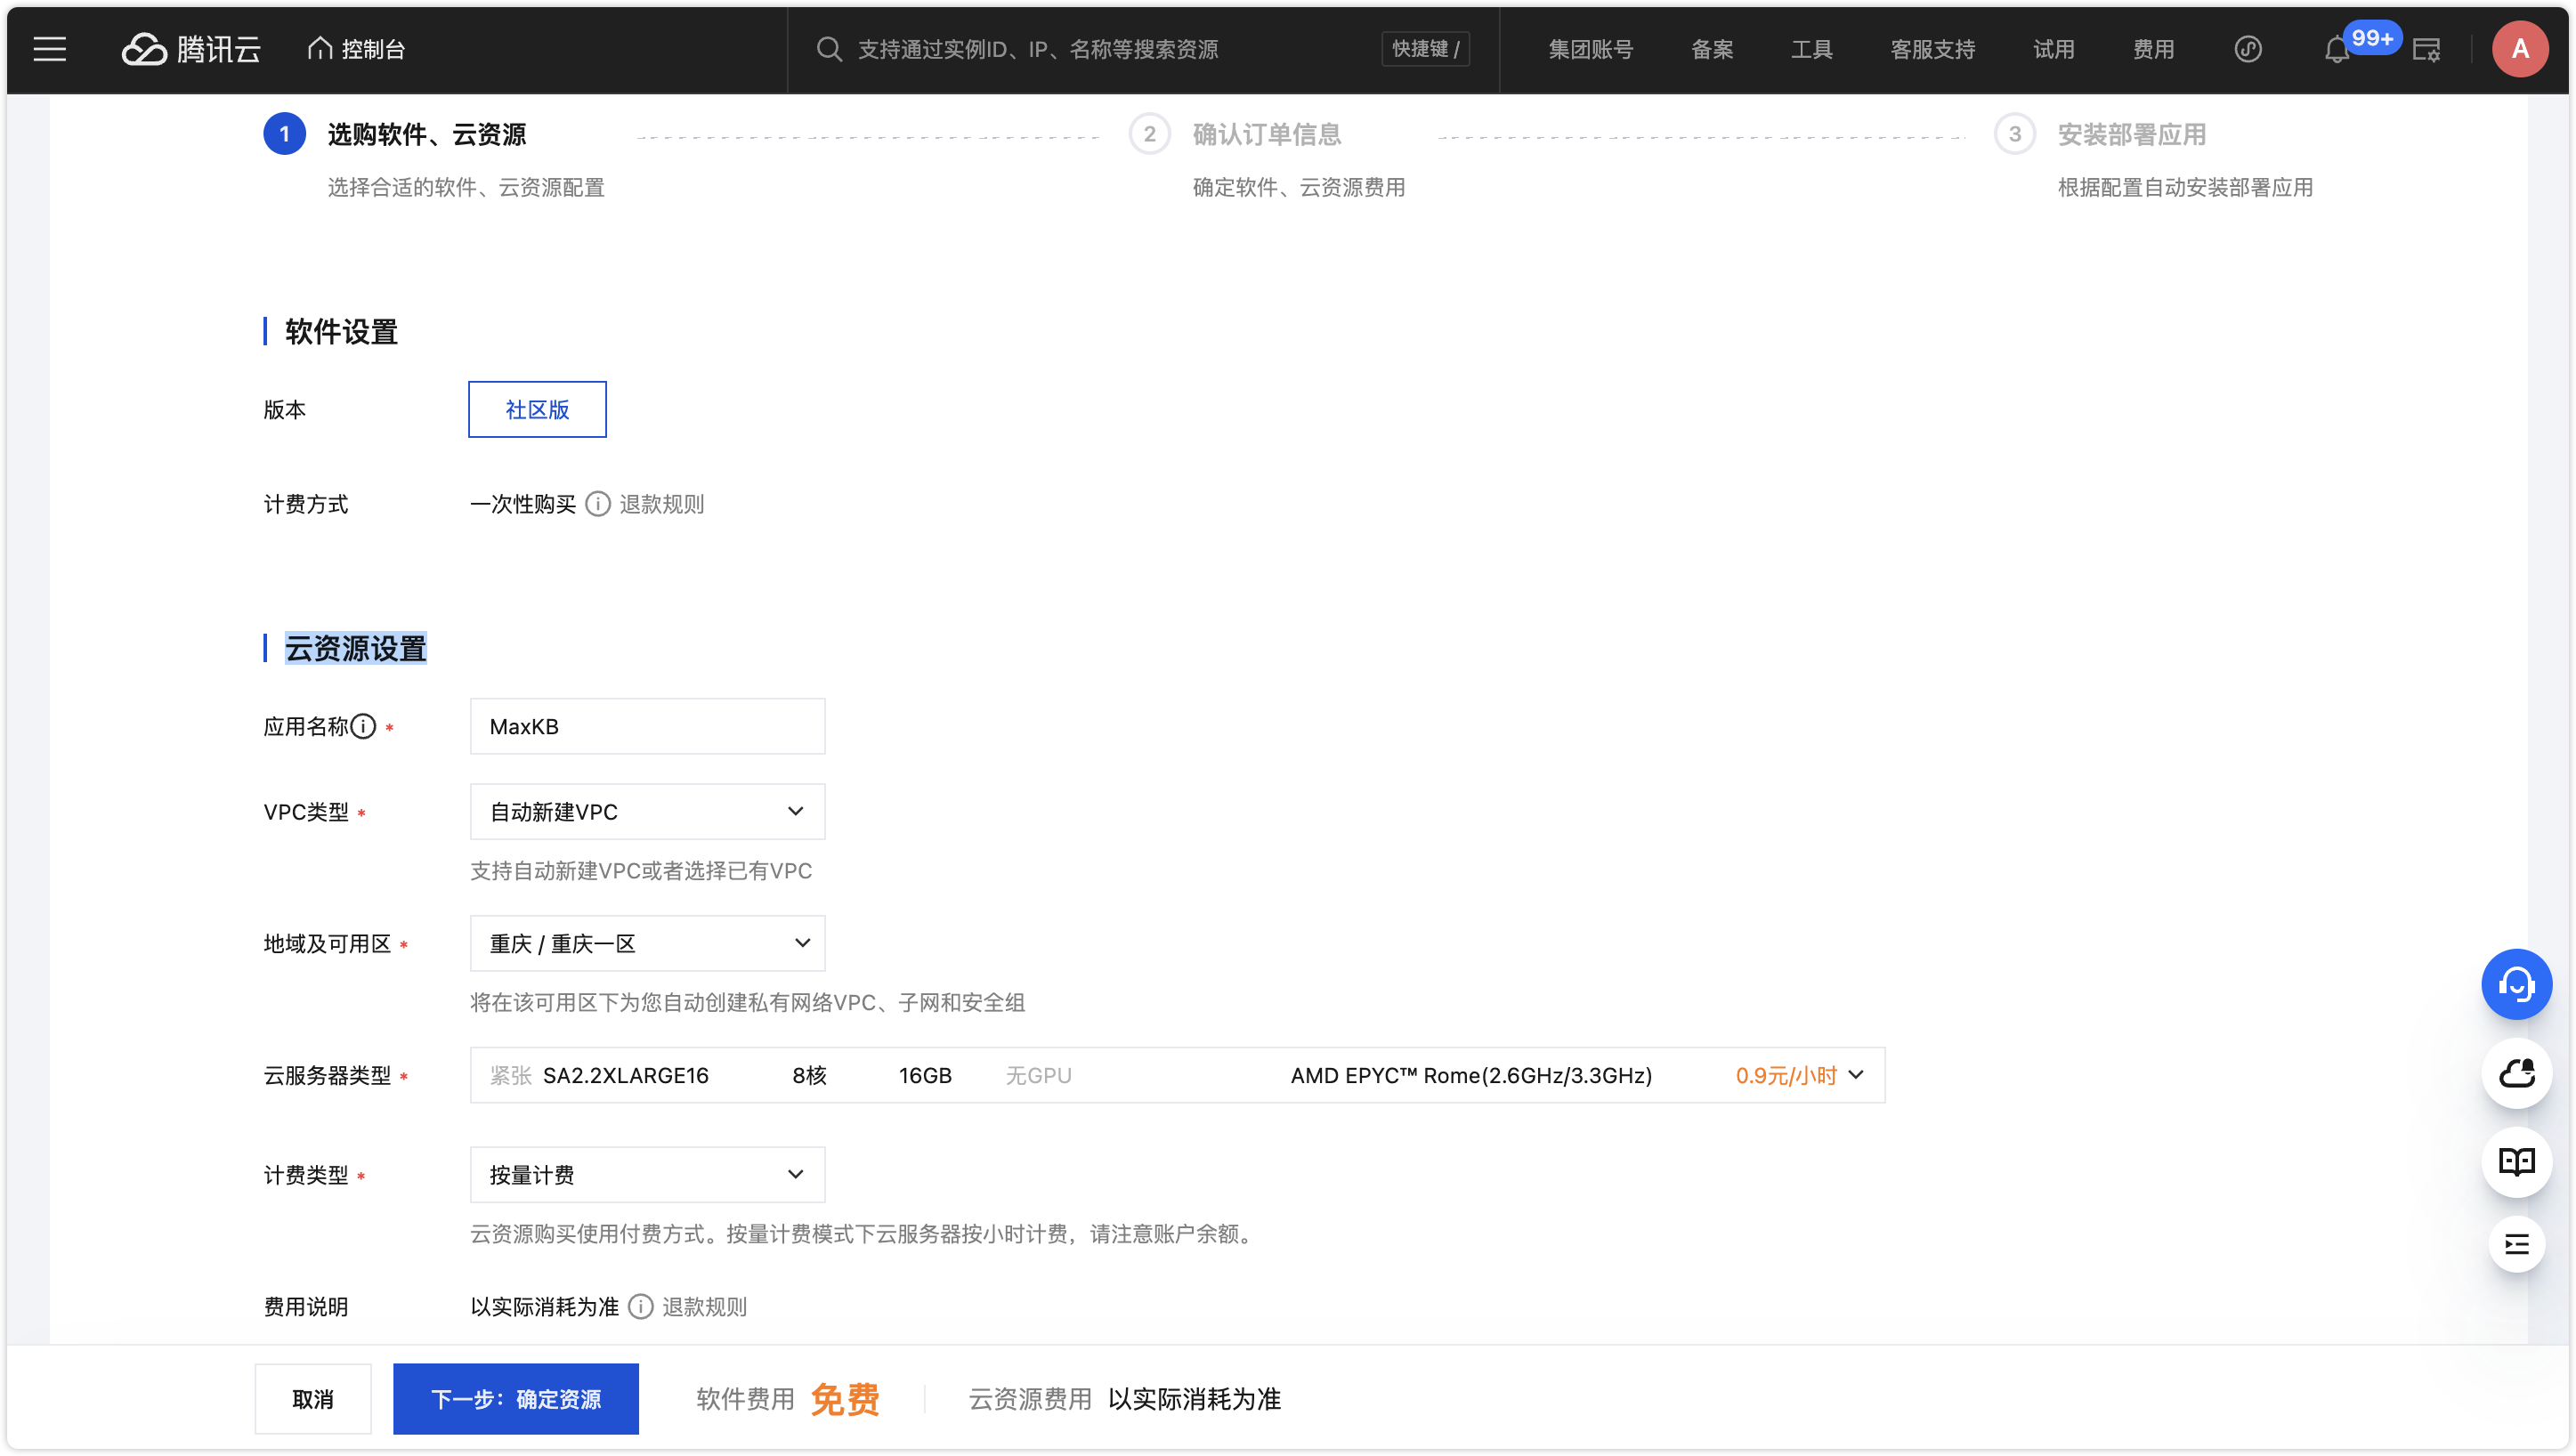Click the info icon beside 应用名称
2576x1456 pixels.
click(x=362, y=728)
